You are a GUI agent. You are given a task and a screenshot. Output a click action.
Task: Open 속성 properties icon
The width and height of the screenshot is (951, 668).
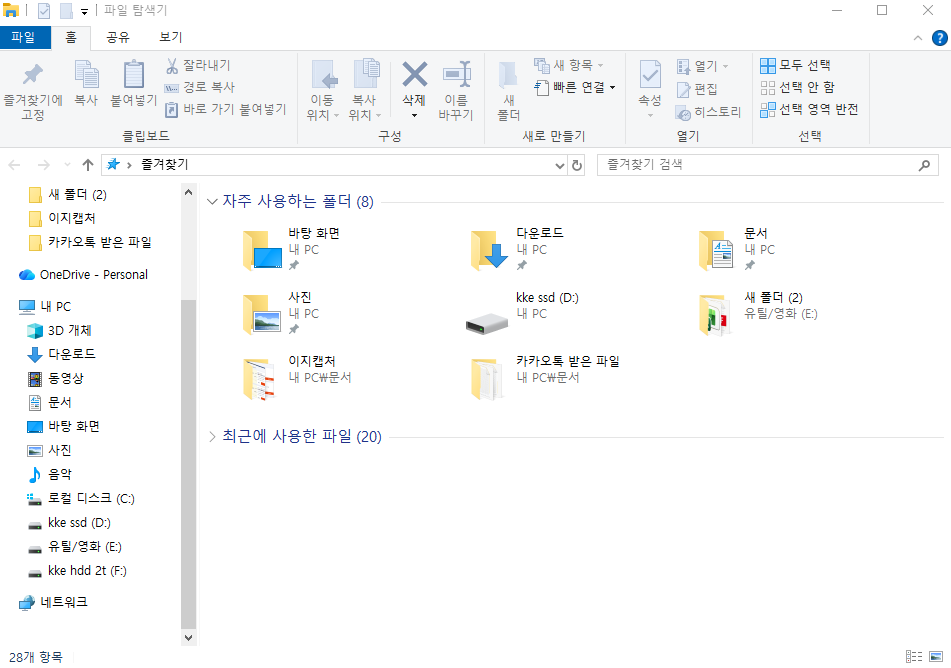click(x=650, y=76)
